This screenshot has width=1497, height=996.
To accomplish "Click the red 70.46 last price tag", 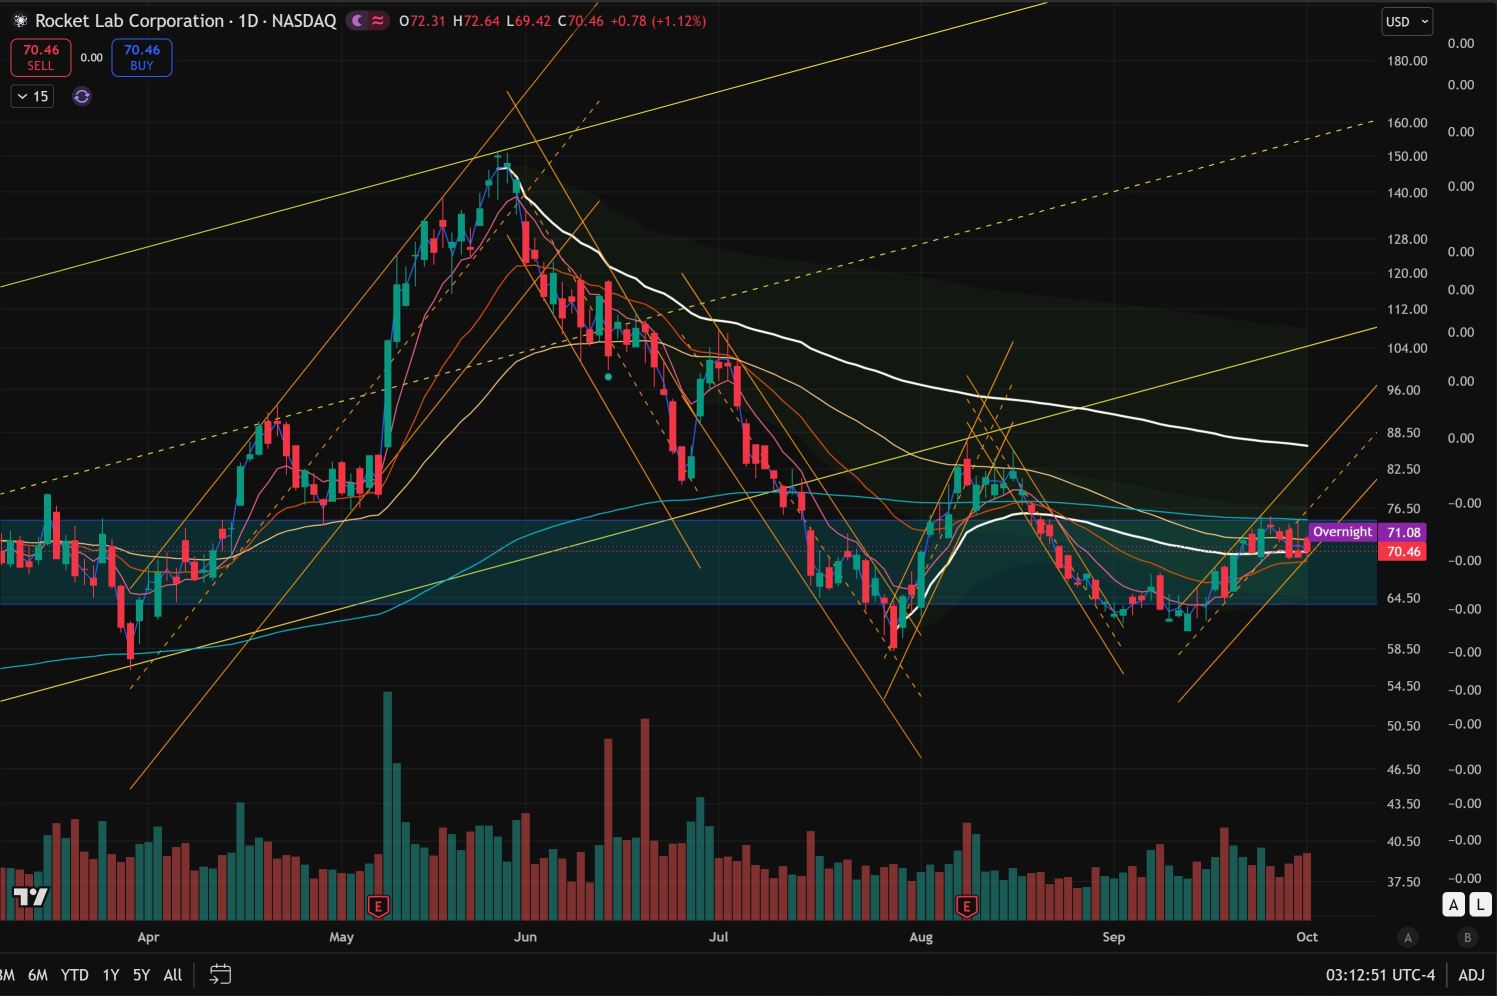I will pyautogui.click(x=1404, y=551).
